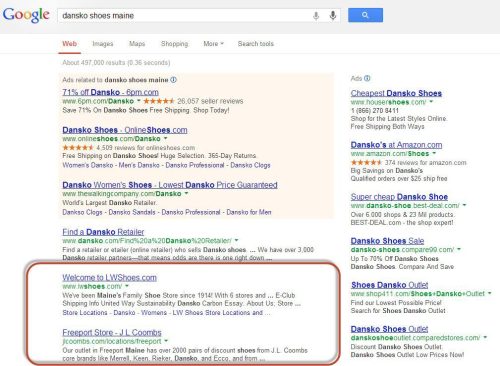This screenshot has height=366, width=500.
Task: Open the 'Welcome to LWShoes.com' result
Action: click(109, 277)
